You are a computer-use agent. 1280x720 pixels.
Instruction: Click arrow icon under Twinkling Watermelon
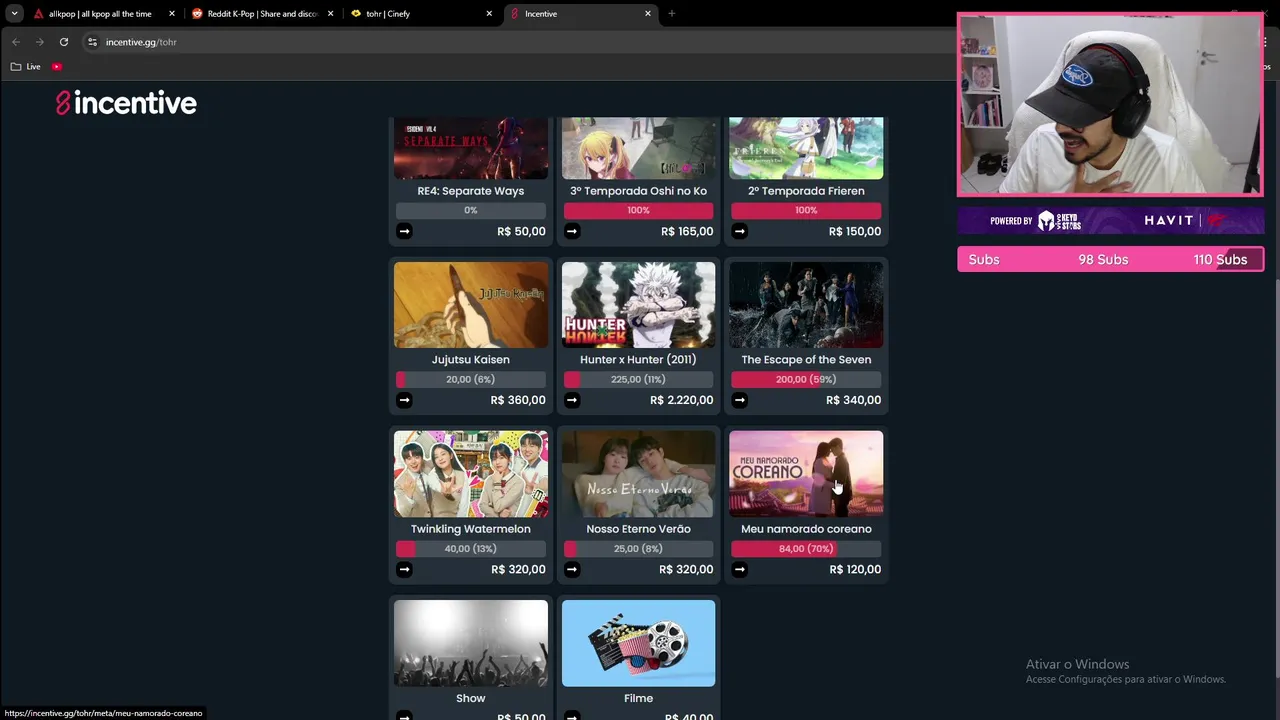click(404, 569)
